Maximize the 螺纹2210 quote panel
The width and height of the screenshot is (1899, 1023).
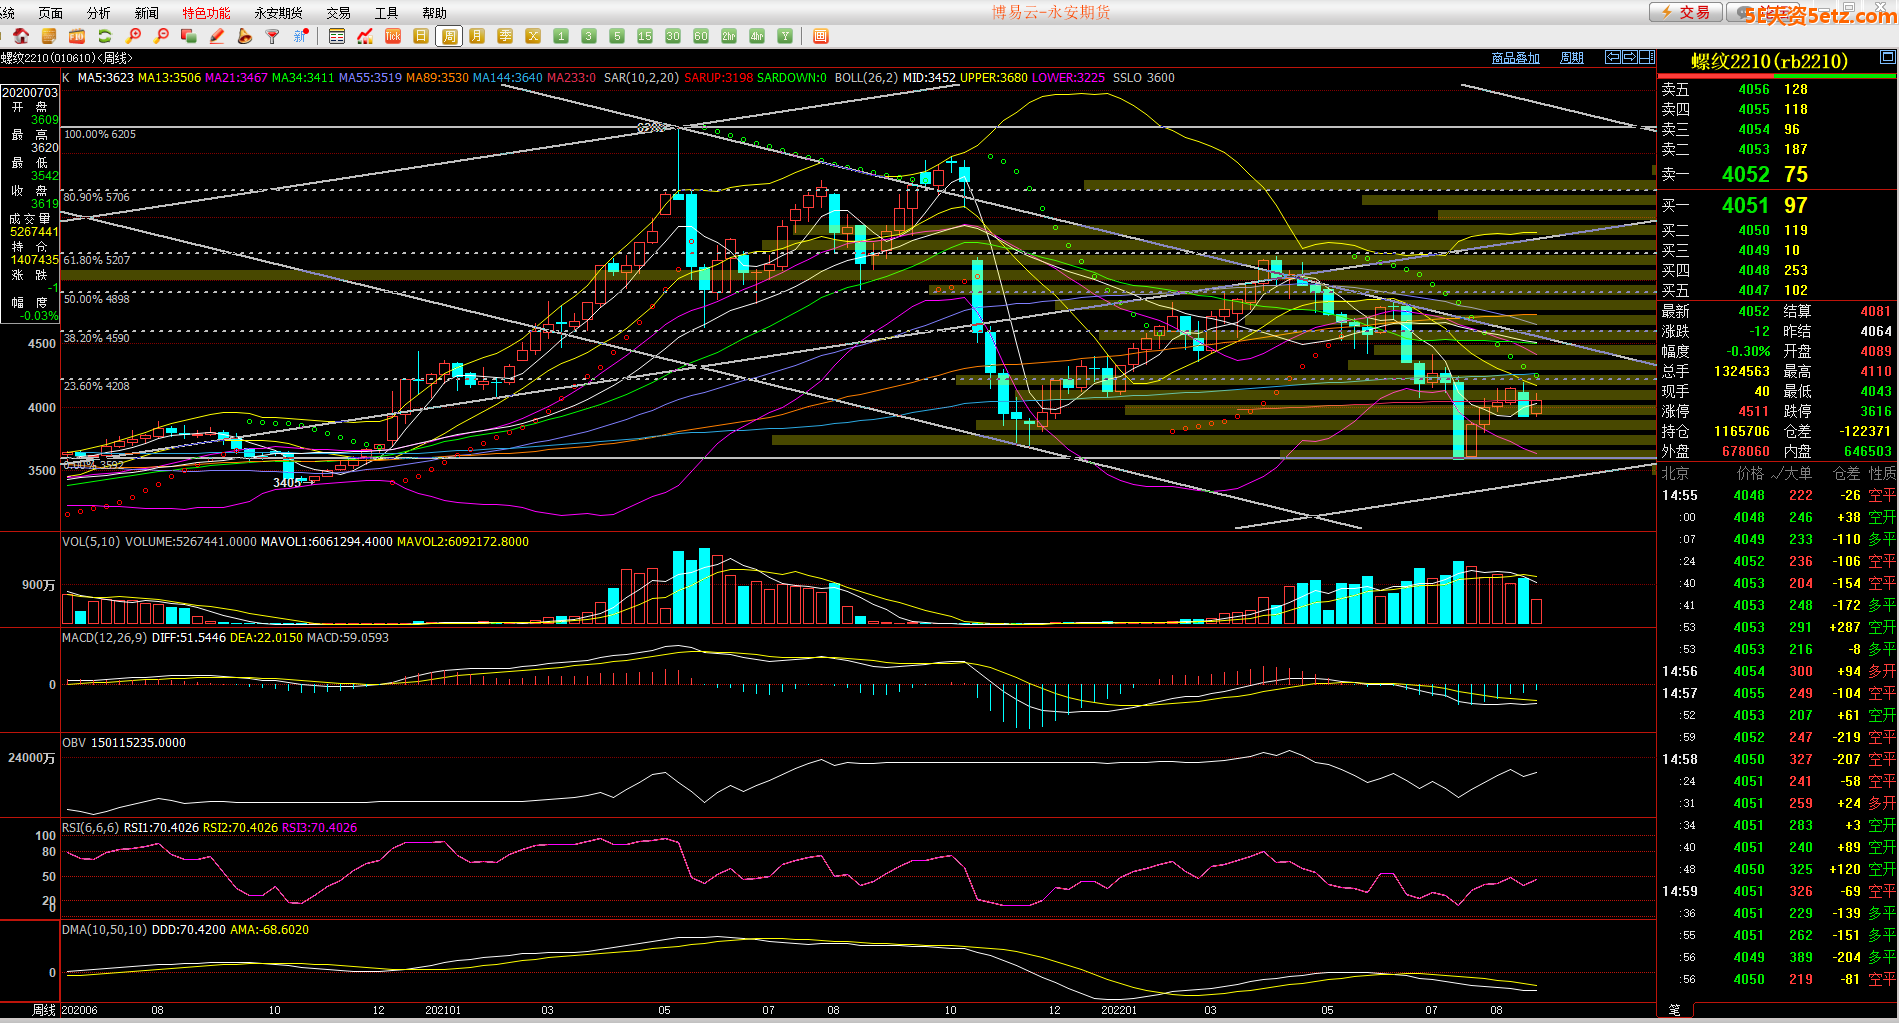click(1887, 56)
